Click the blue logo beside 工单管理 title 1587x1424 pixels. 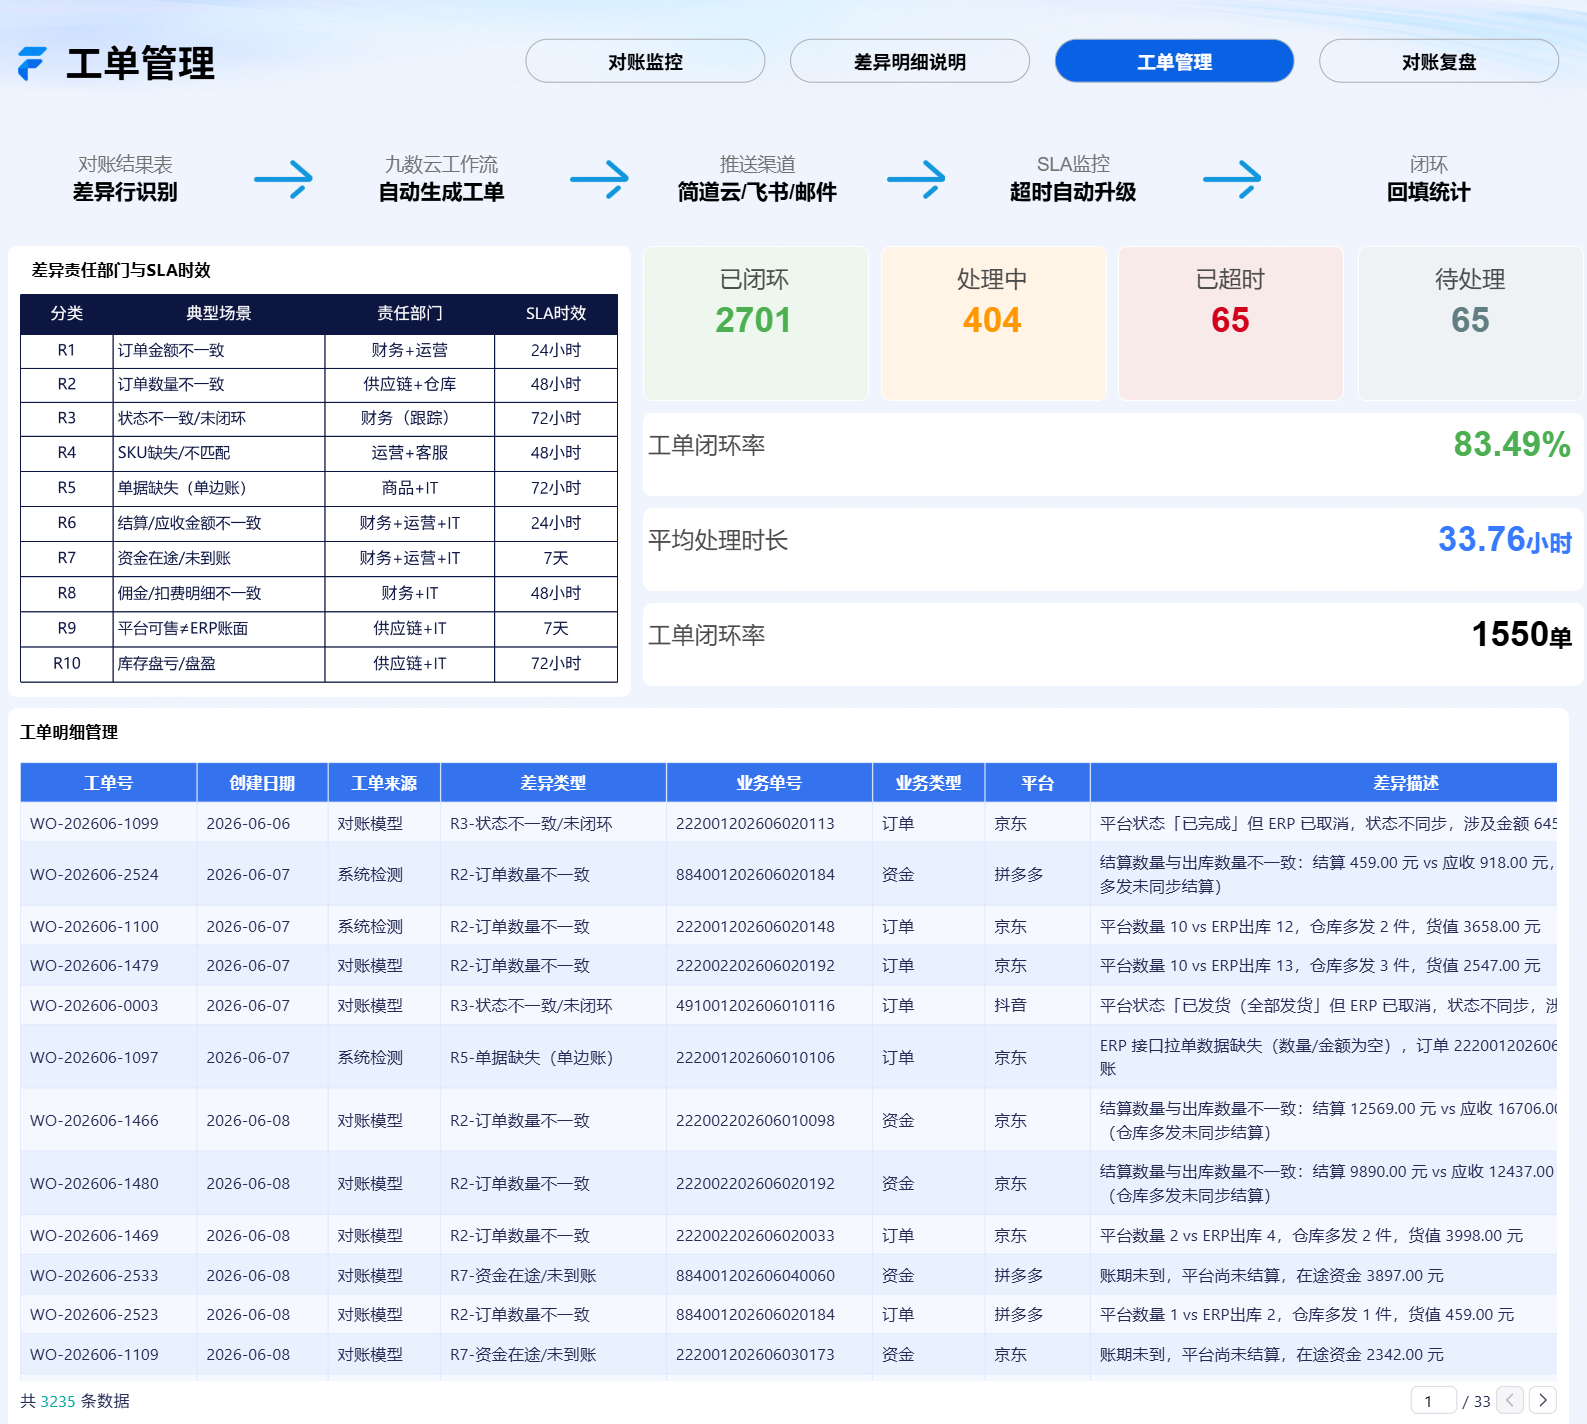pos(32,63)
